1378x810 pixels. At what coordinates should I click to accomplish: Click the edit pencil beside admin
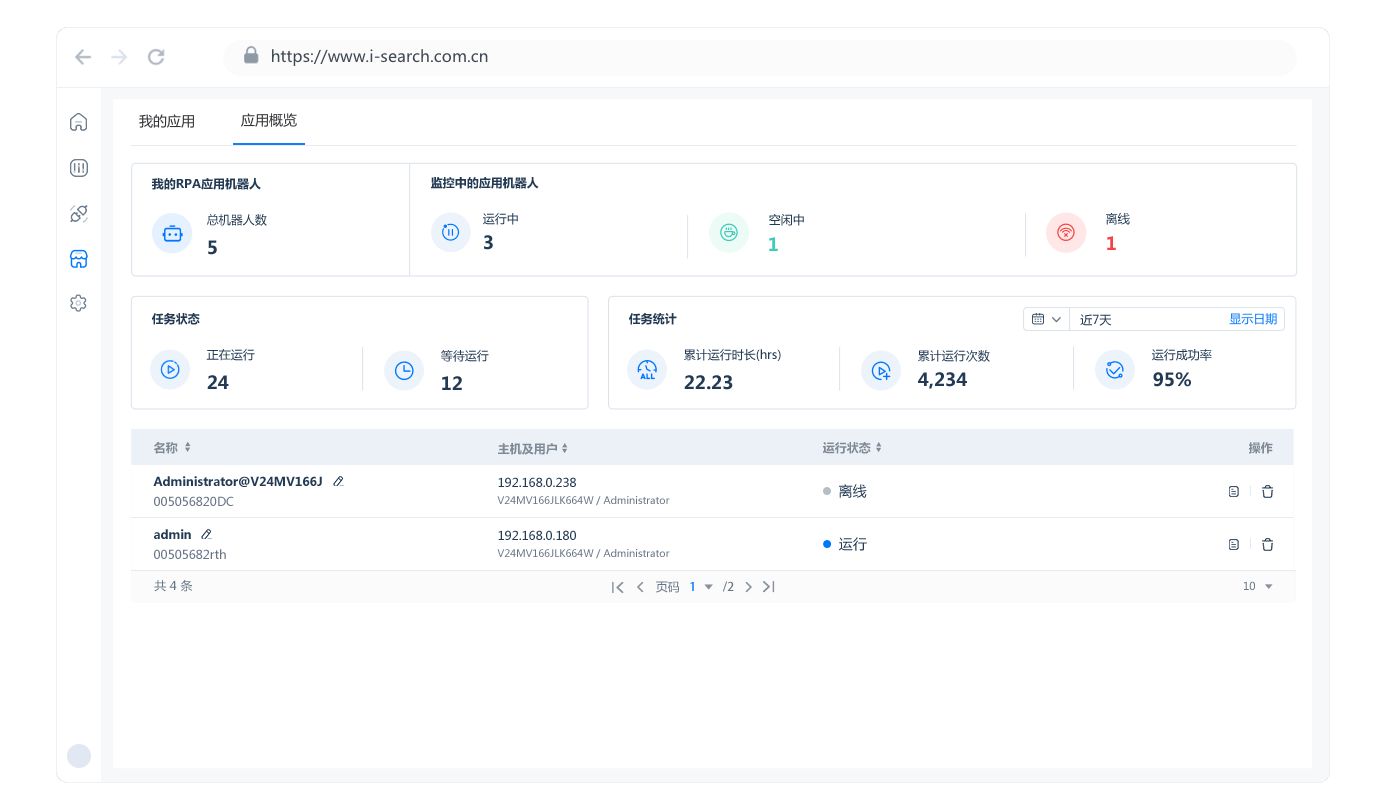pos(206,535)
